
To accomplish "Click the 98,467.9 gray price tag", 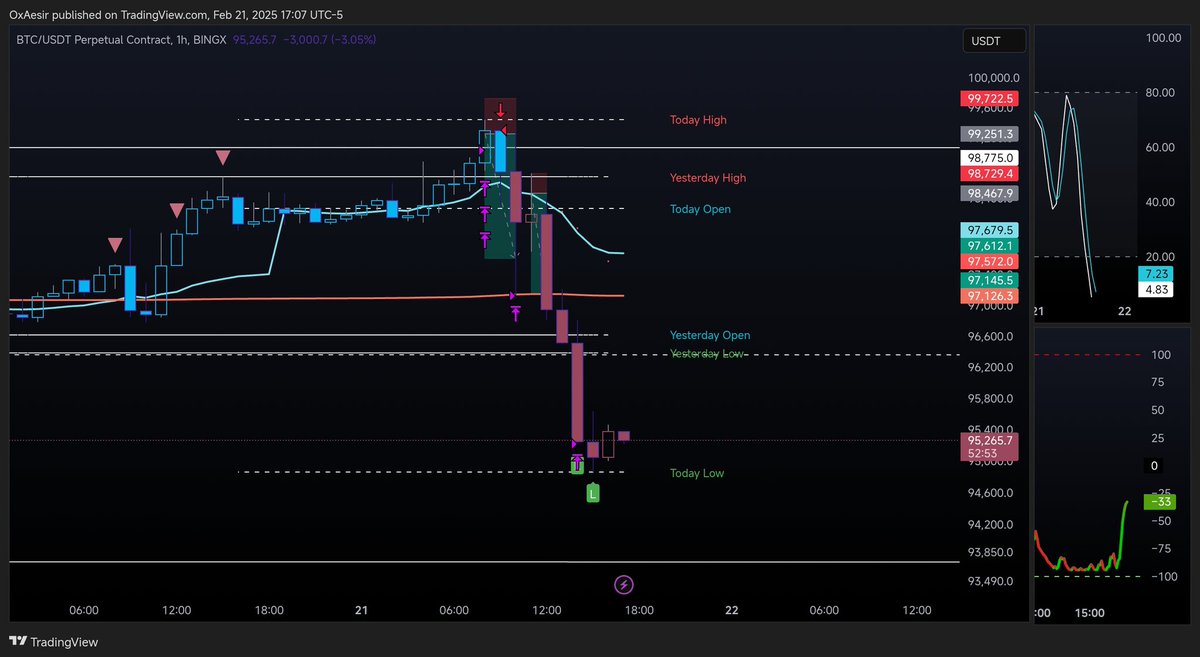I will (x=989, y=193).
